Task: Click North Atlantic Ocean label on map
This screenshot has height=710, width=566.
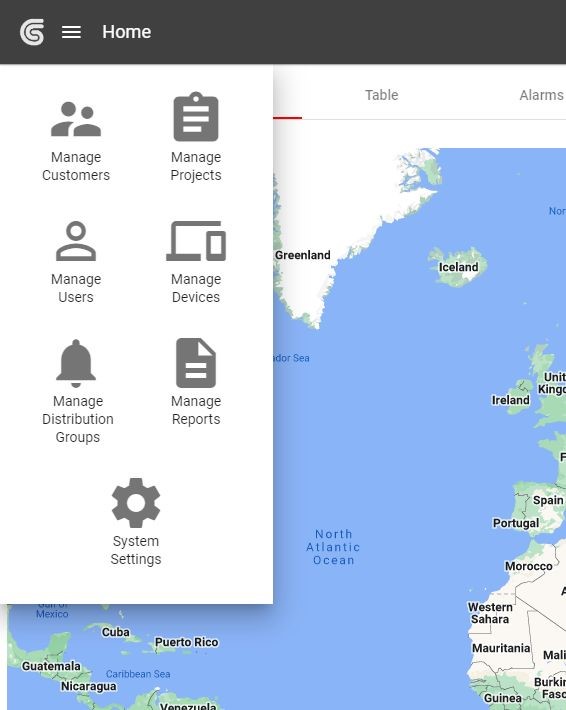Action: coord(333,547)
